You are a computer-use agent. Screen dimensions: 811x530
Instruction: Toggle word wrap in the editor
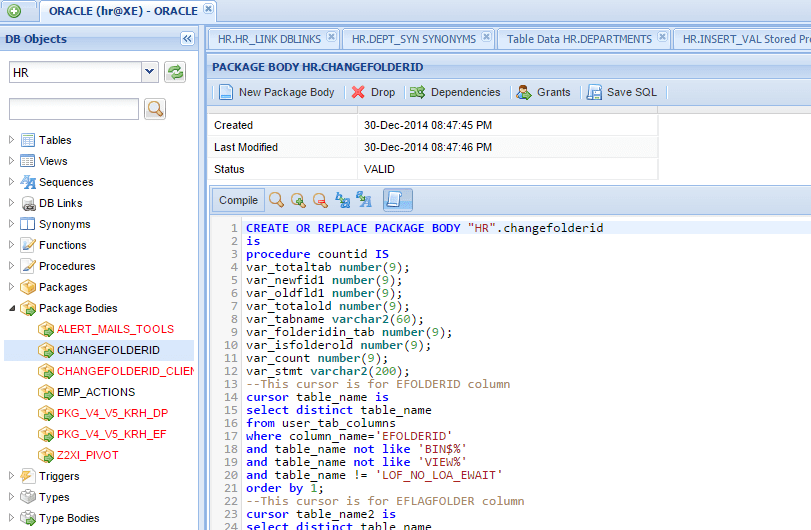click(x=397, y=200)
